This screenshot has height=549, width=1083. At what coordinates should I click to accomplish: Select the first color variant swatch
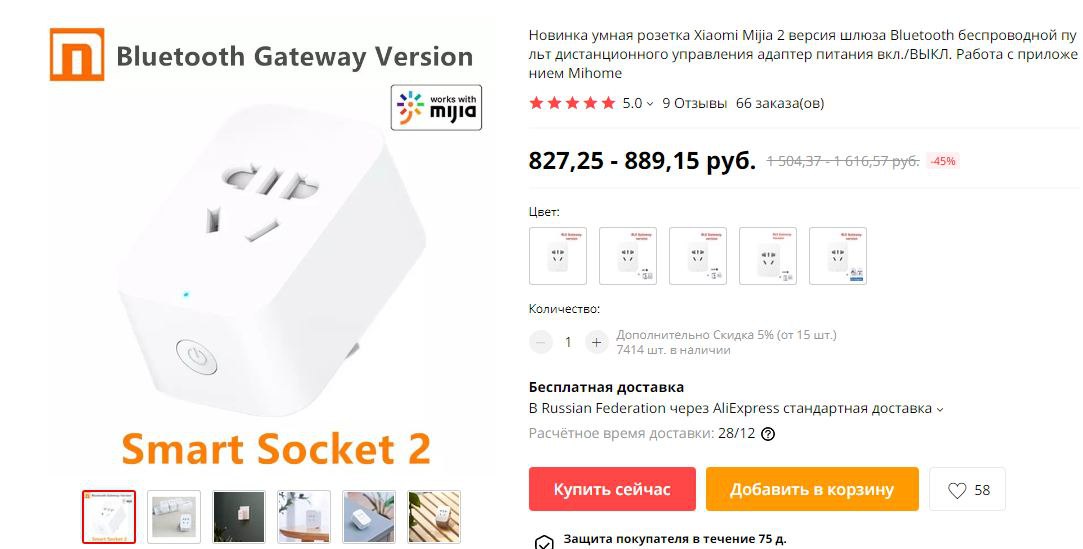tap(558, 256)
